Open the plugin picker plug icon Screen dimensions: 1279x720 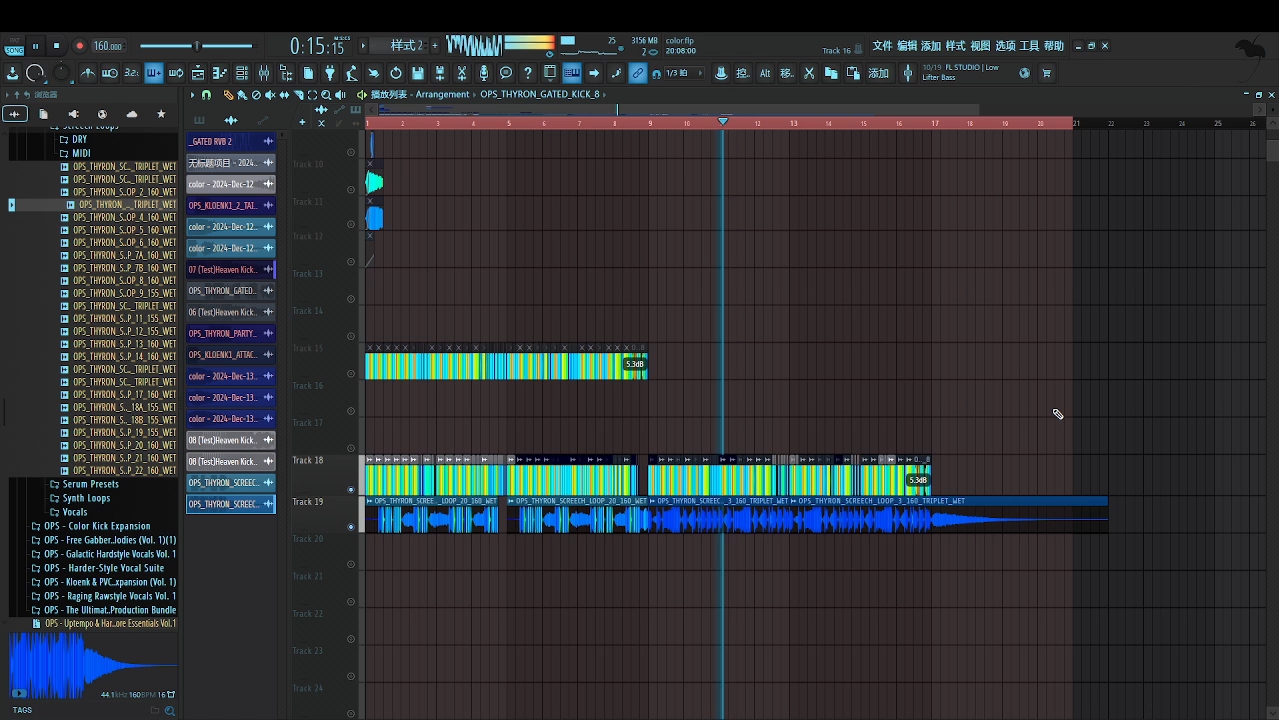pyautogui.click(x=330, y=73)
